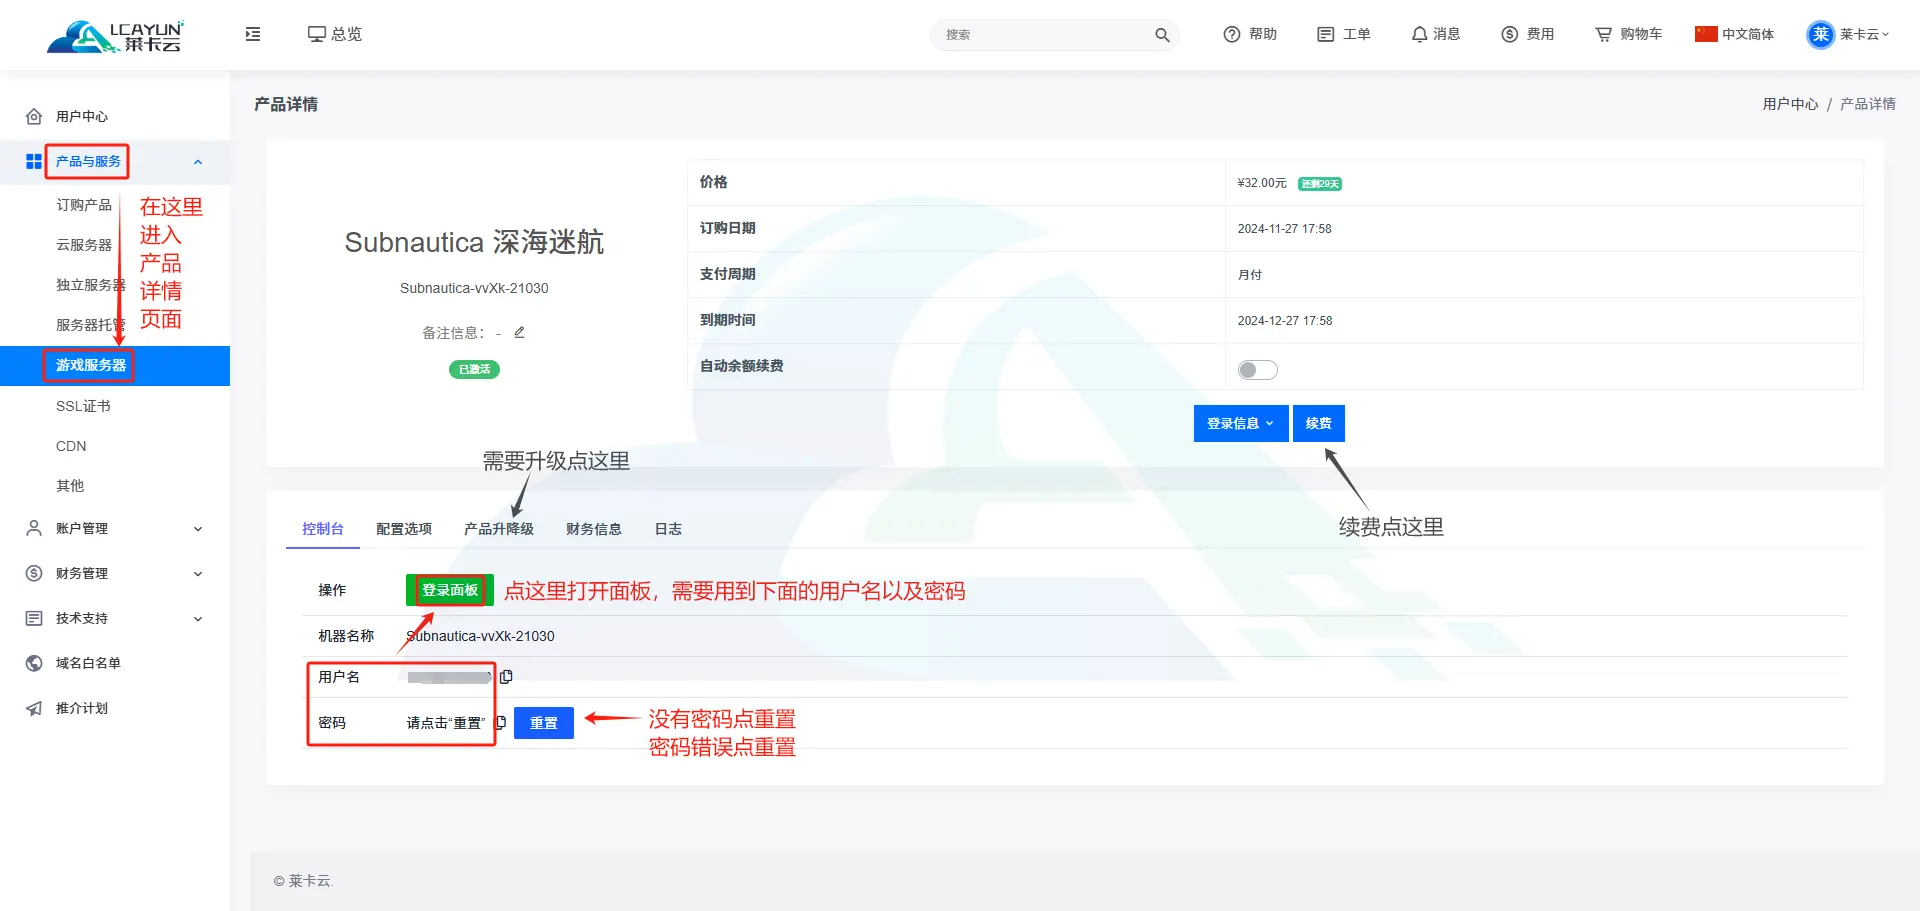Click the 已激活 status badge
This screenshot has height=911, width=1920.
click(474, 369)
